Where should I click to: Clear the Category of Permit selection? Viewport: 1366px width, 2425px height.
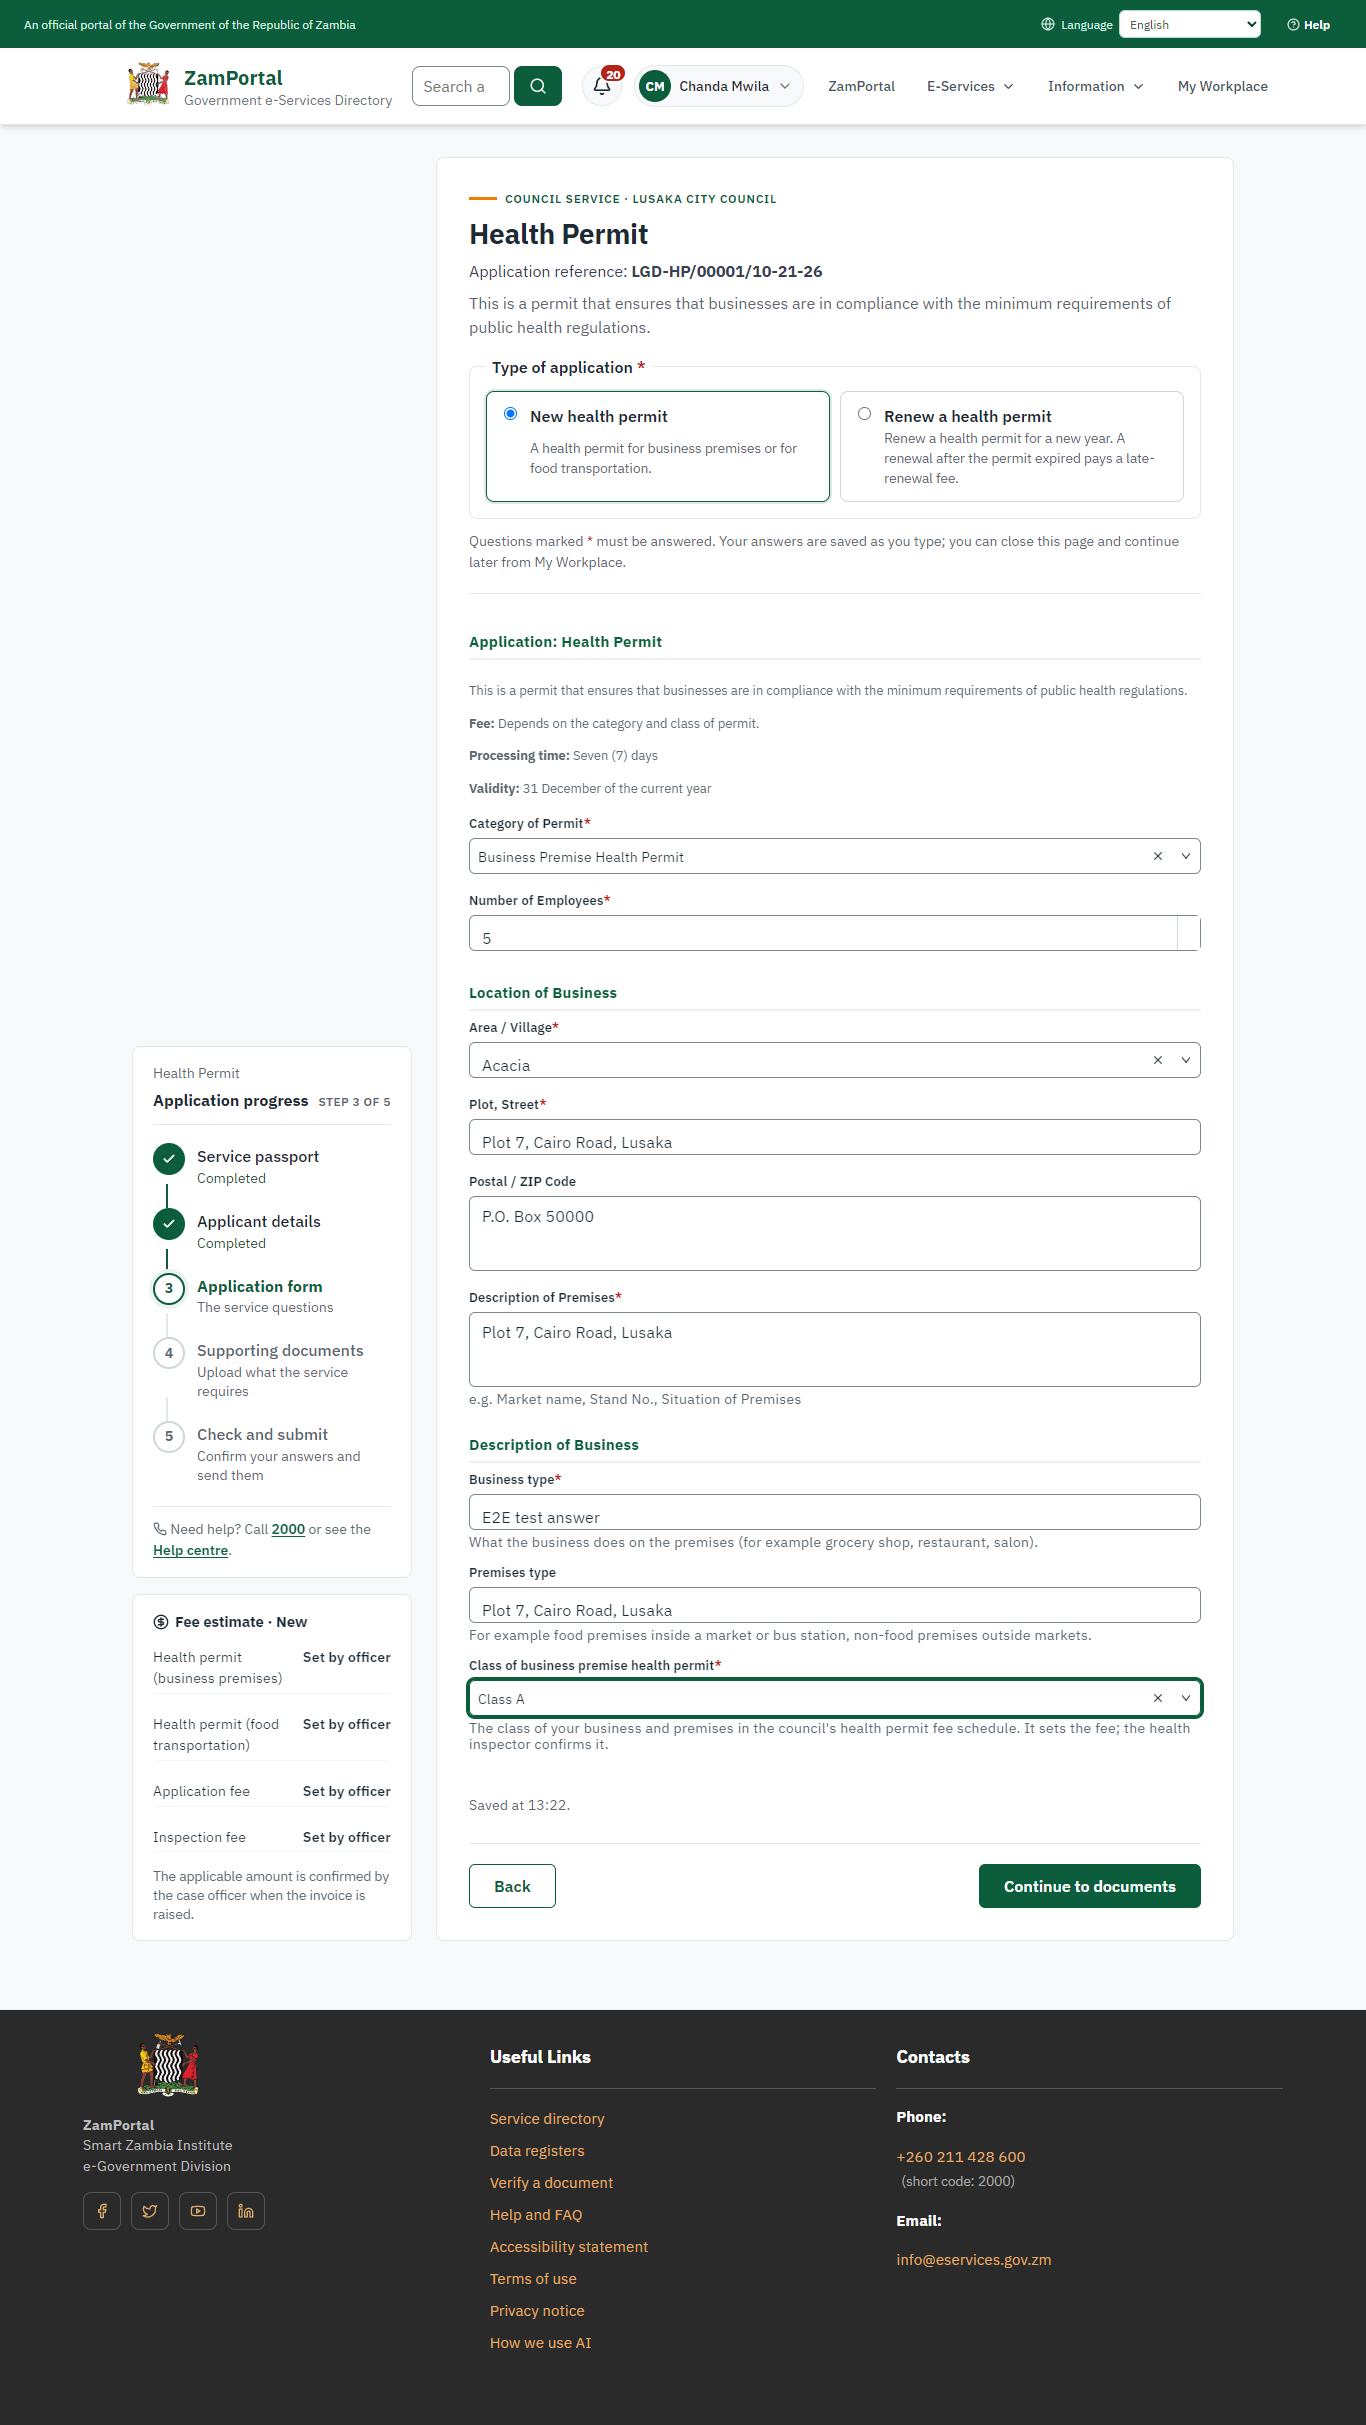[1158, 856]
